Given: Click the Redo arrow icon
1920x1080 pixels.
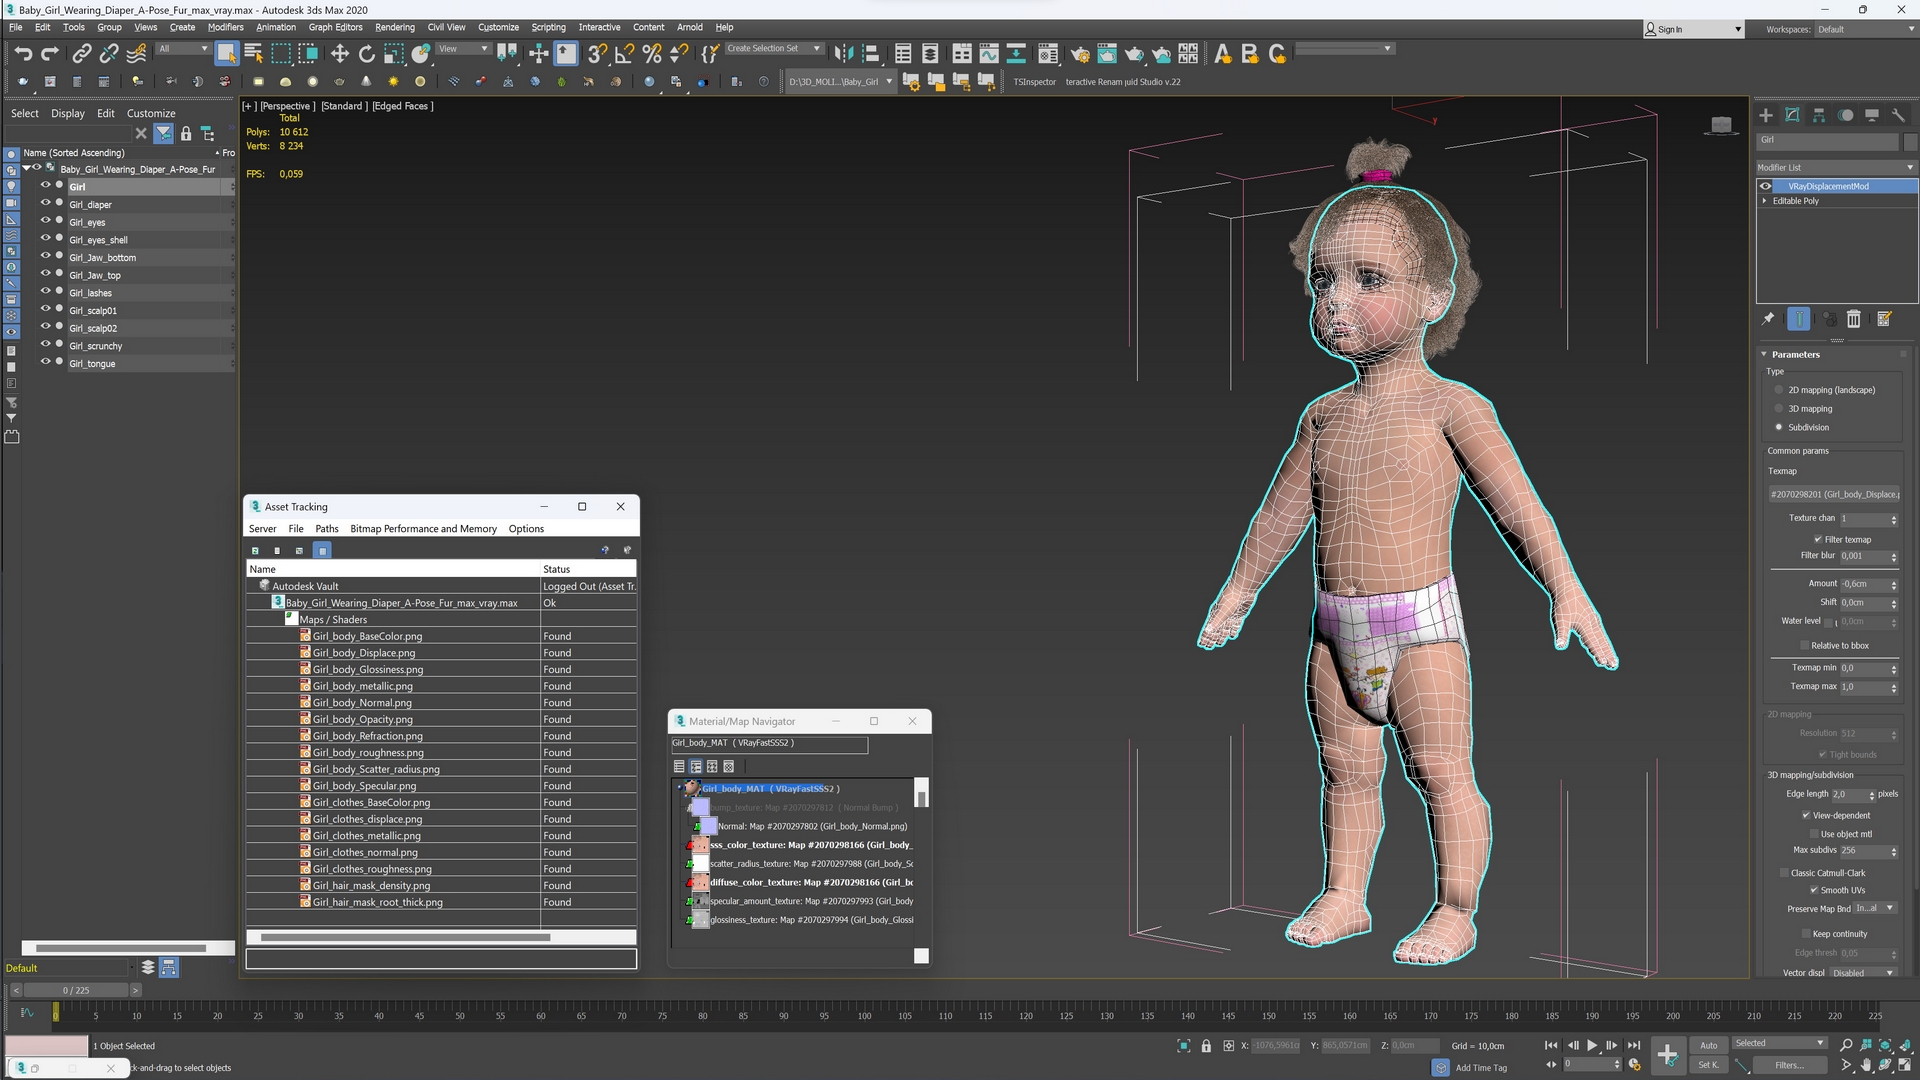Looking at the screenshot, I should tap(49, 54).
